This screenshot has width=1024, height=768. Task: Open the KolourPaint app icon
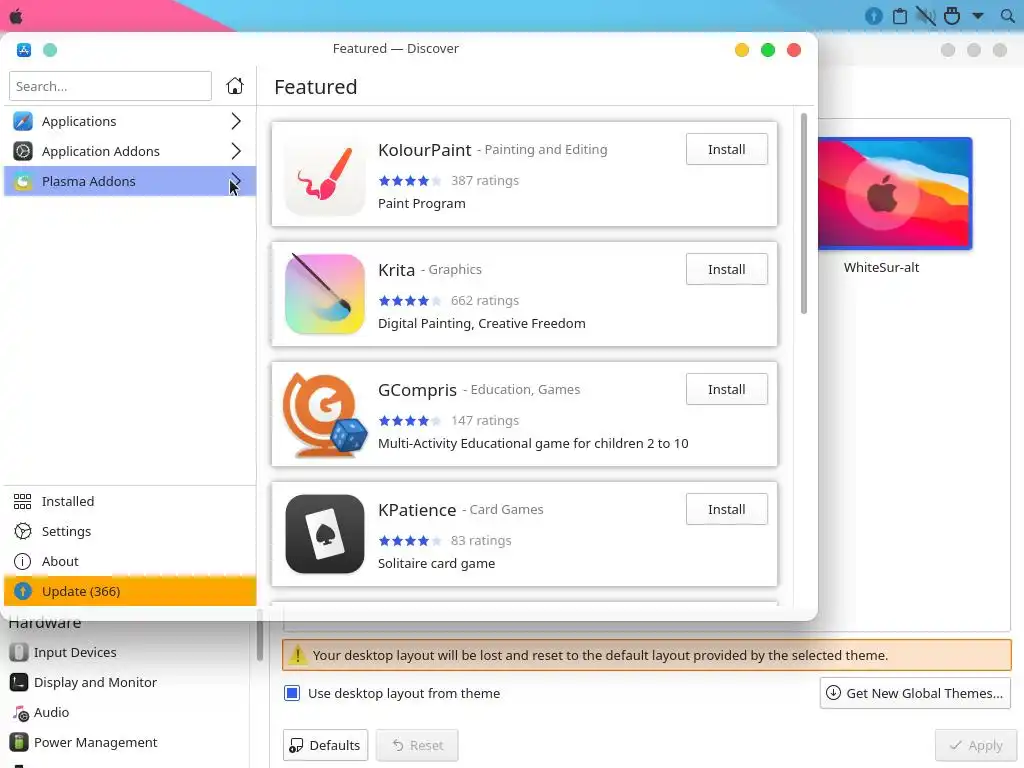coord(325,174)
